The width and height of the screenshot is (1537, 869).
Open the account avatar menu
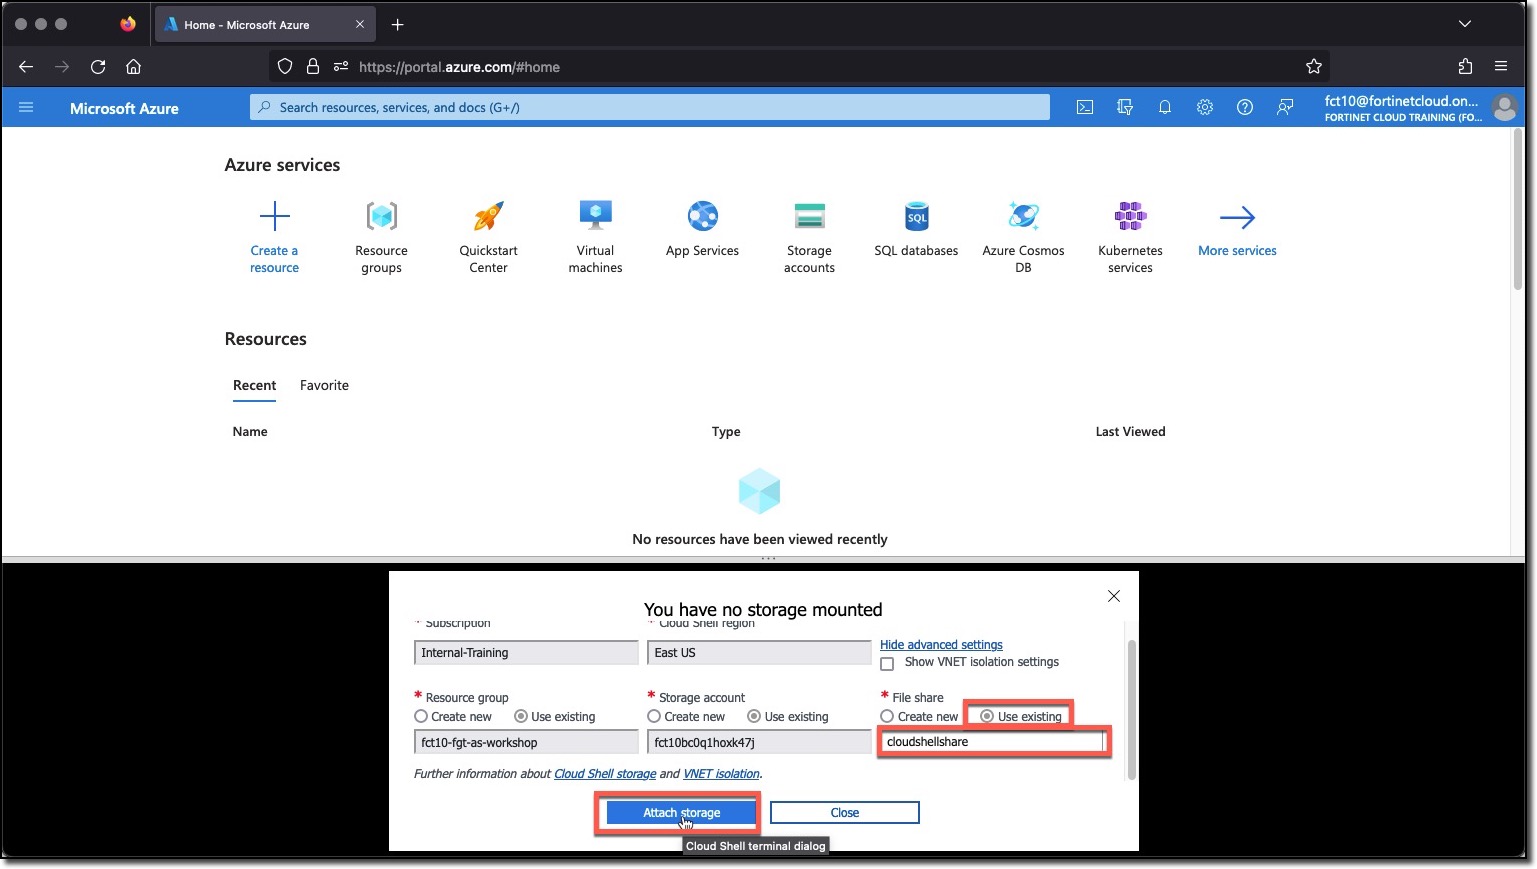(x=1504, y=107)
